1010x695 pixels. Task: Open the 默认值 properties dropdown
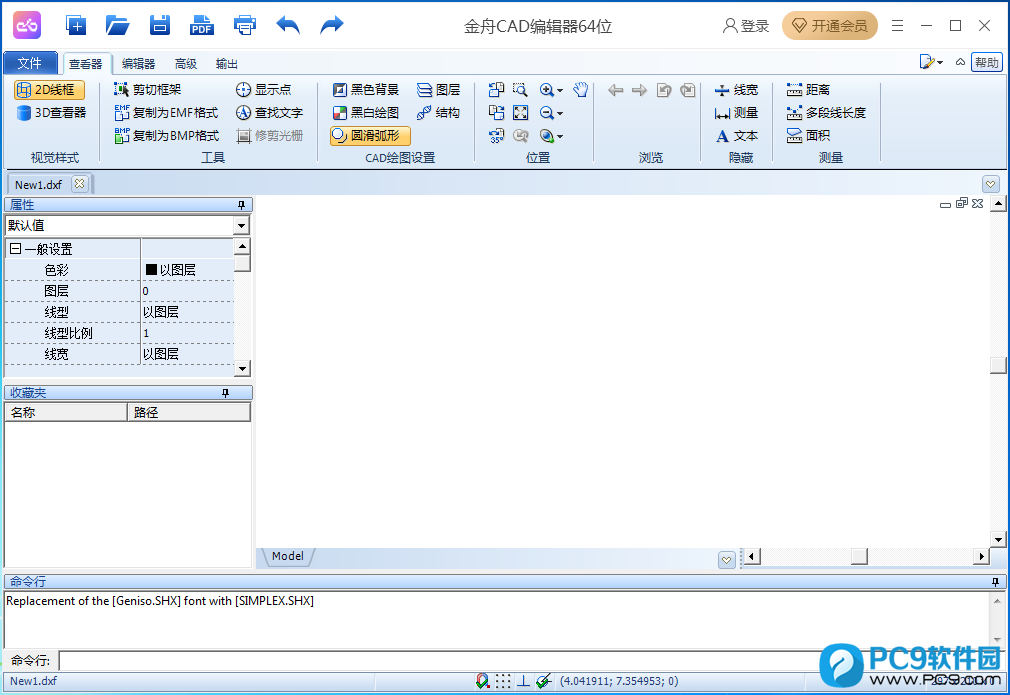242,225
